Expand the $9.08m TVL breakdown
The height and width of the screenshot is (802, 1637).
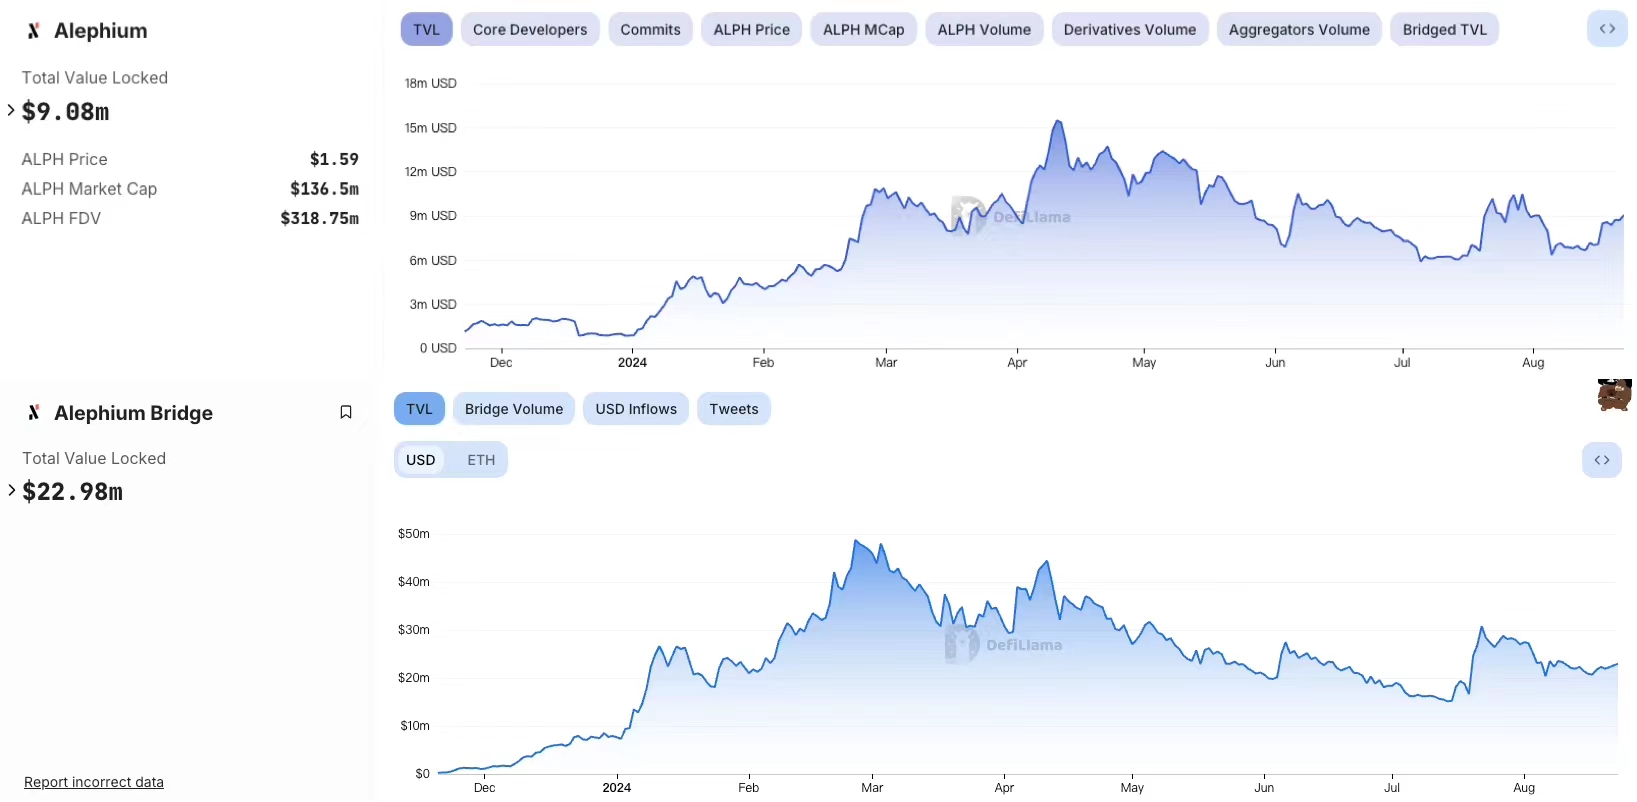11,110
